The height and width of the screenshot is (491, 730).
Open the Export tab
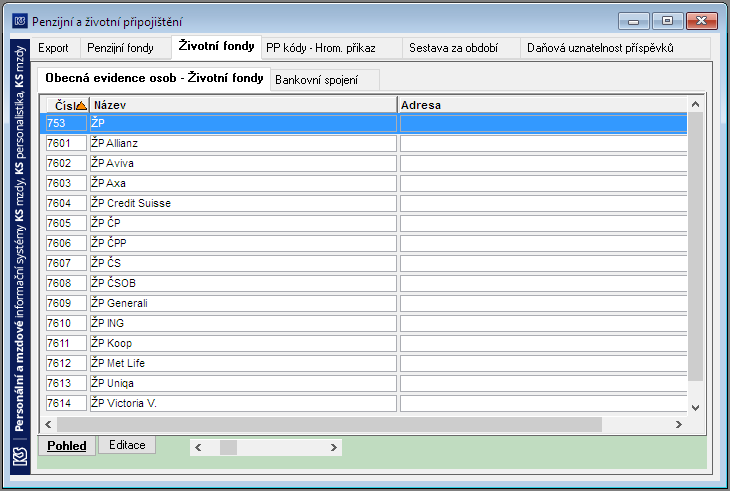click(54, 48)
